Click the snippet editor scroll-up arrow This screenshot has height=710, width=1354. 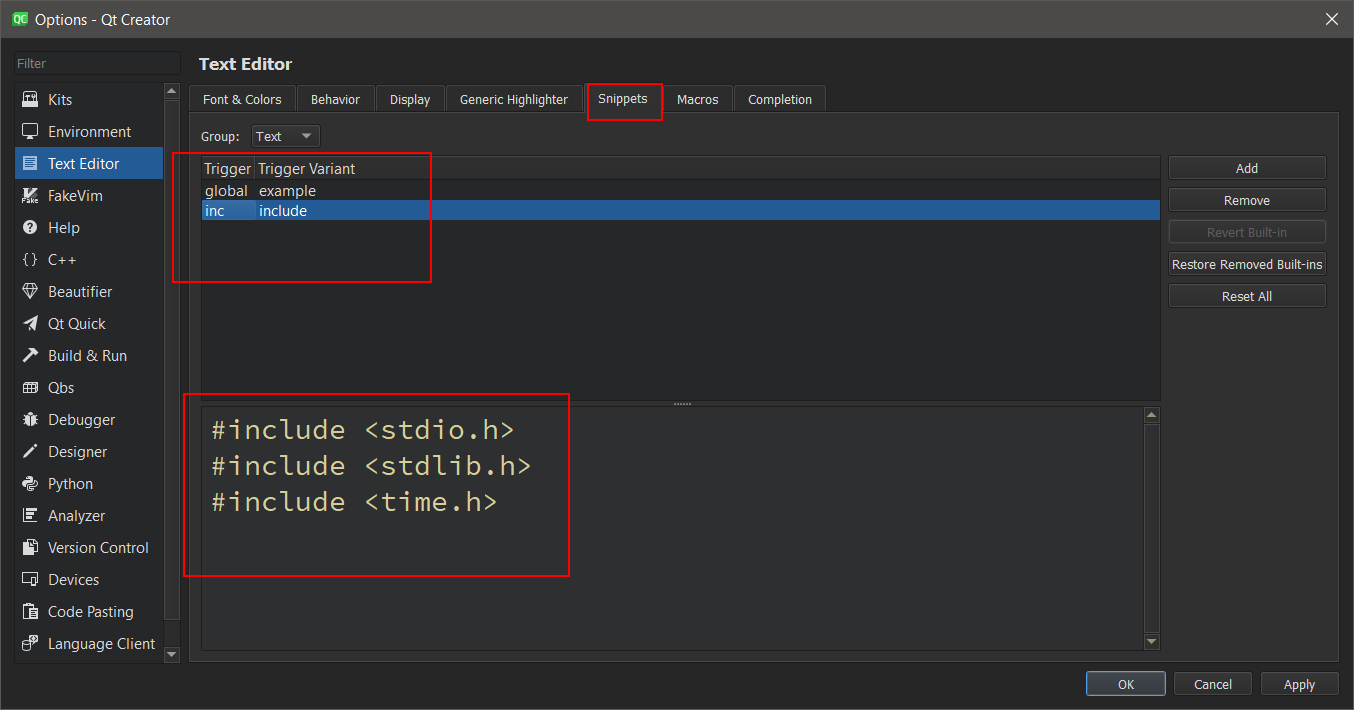point(1151,415)
